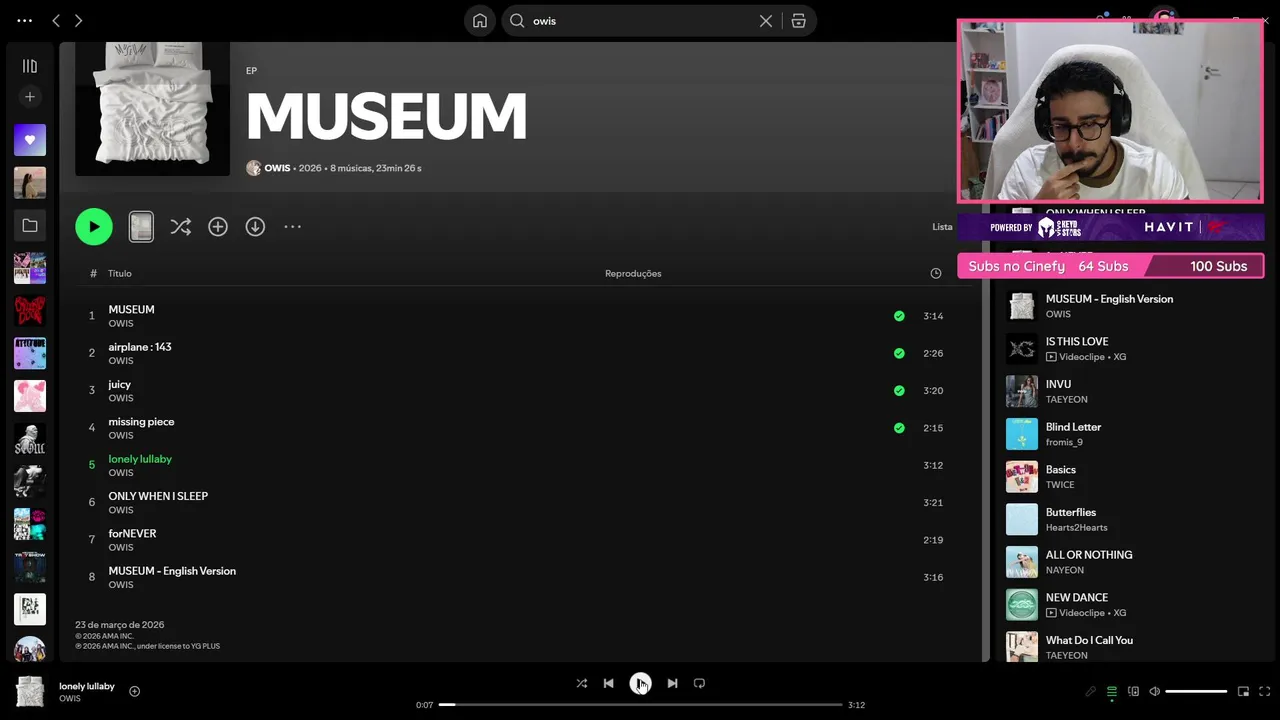1280x720 pixels.
Task: Toggle the album cover preview button
Action: (x=141, y=227)
